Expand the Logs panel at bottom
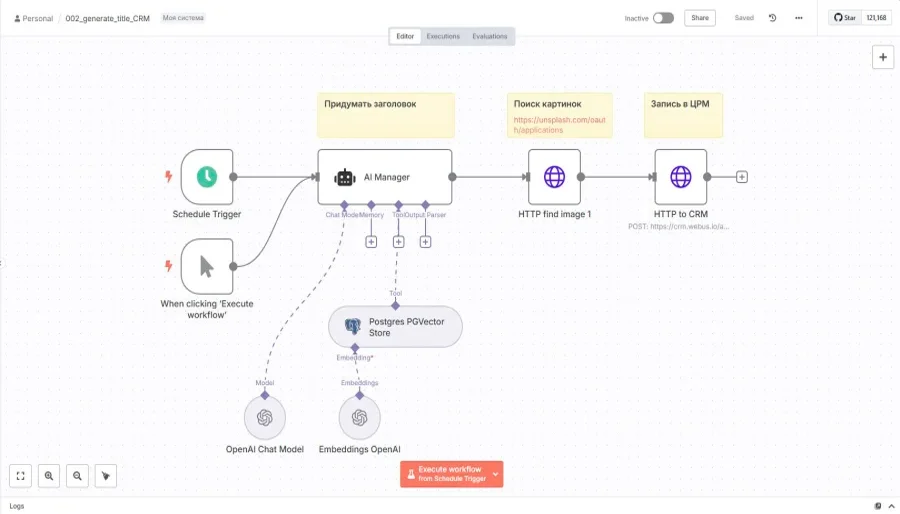 (17, 506)
